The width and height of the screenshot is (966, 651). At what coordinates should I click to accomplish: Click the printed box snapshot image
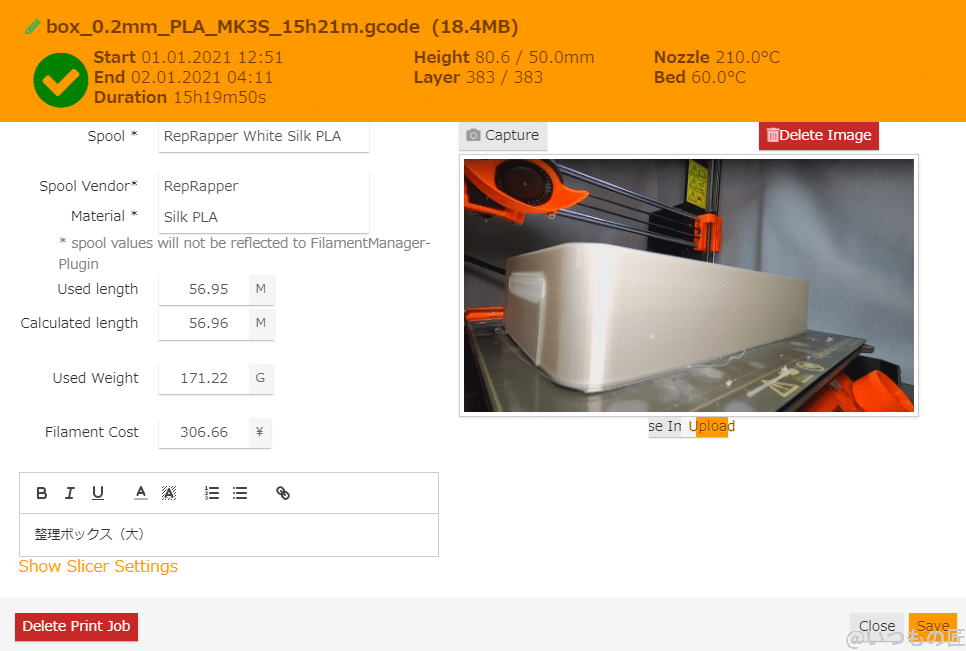click(688, 285)
